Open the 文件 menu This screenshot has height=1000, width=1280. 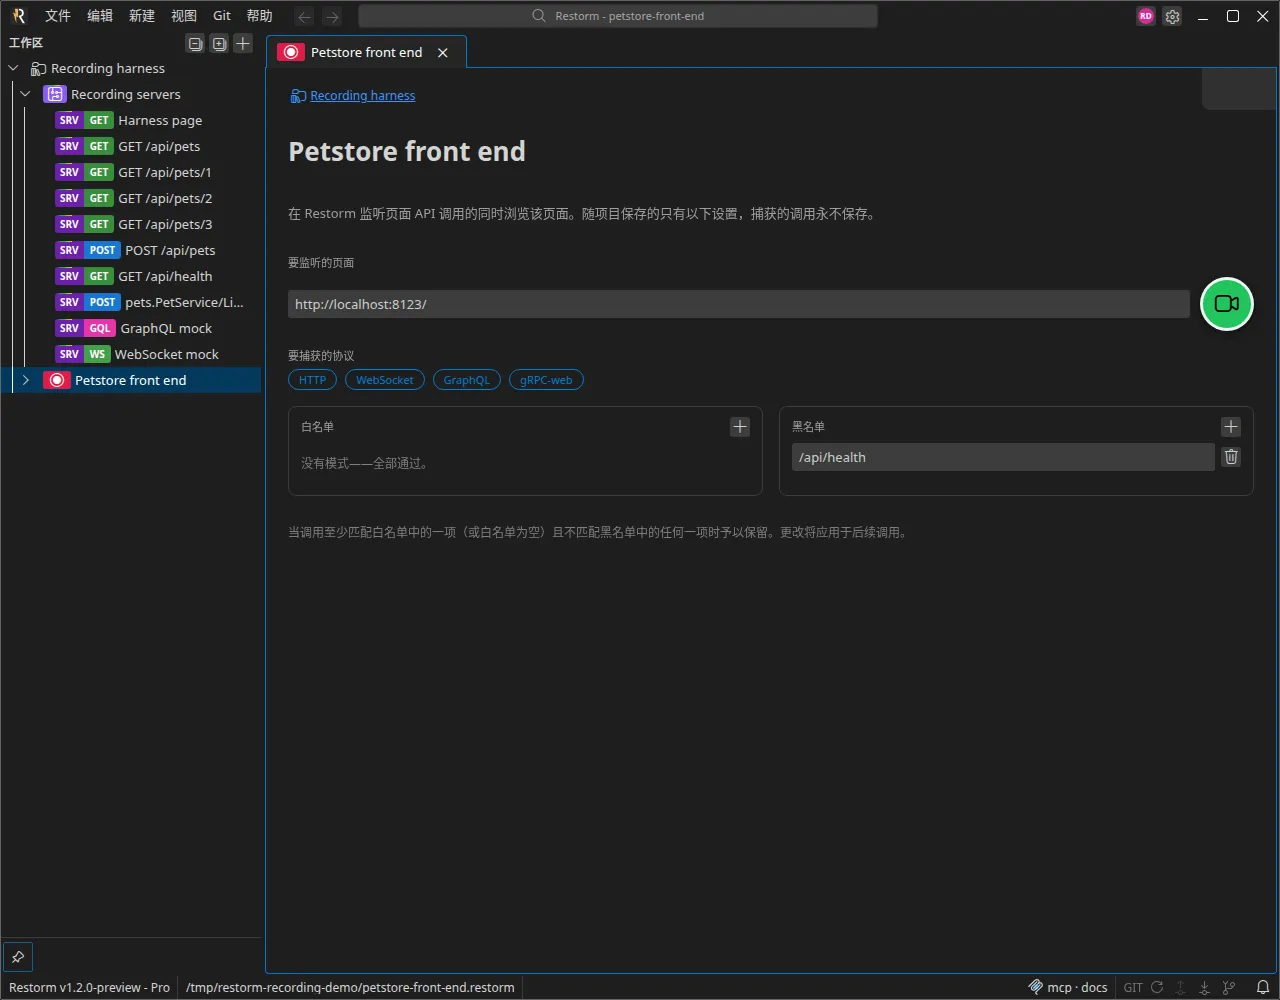[x=58, y=16]
